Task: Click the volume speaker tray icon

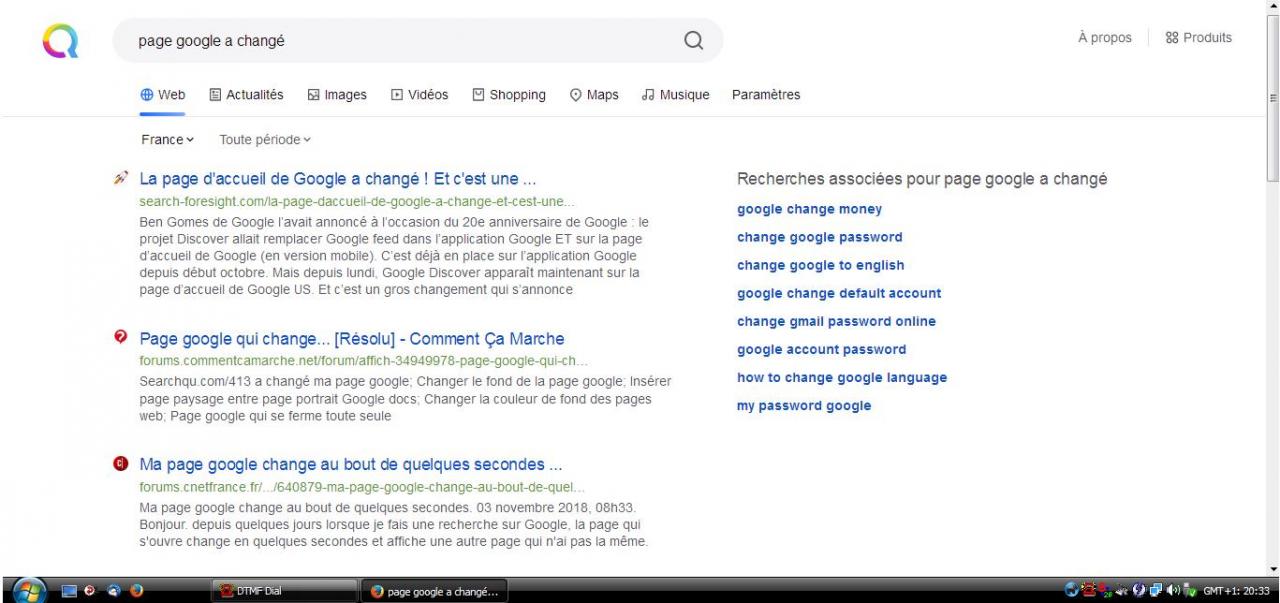Action: click(1173, 590)
